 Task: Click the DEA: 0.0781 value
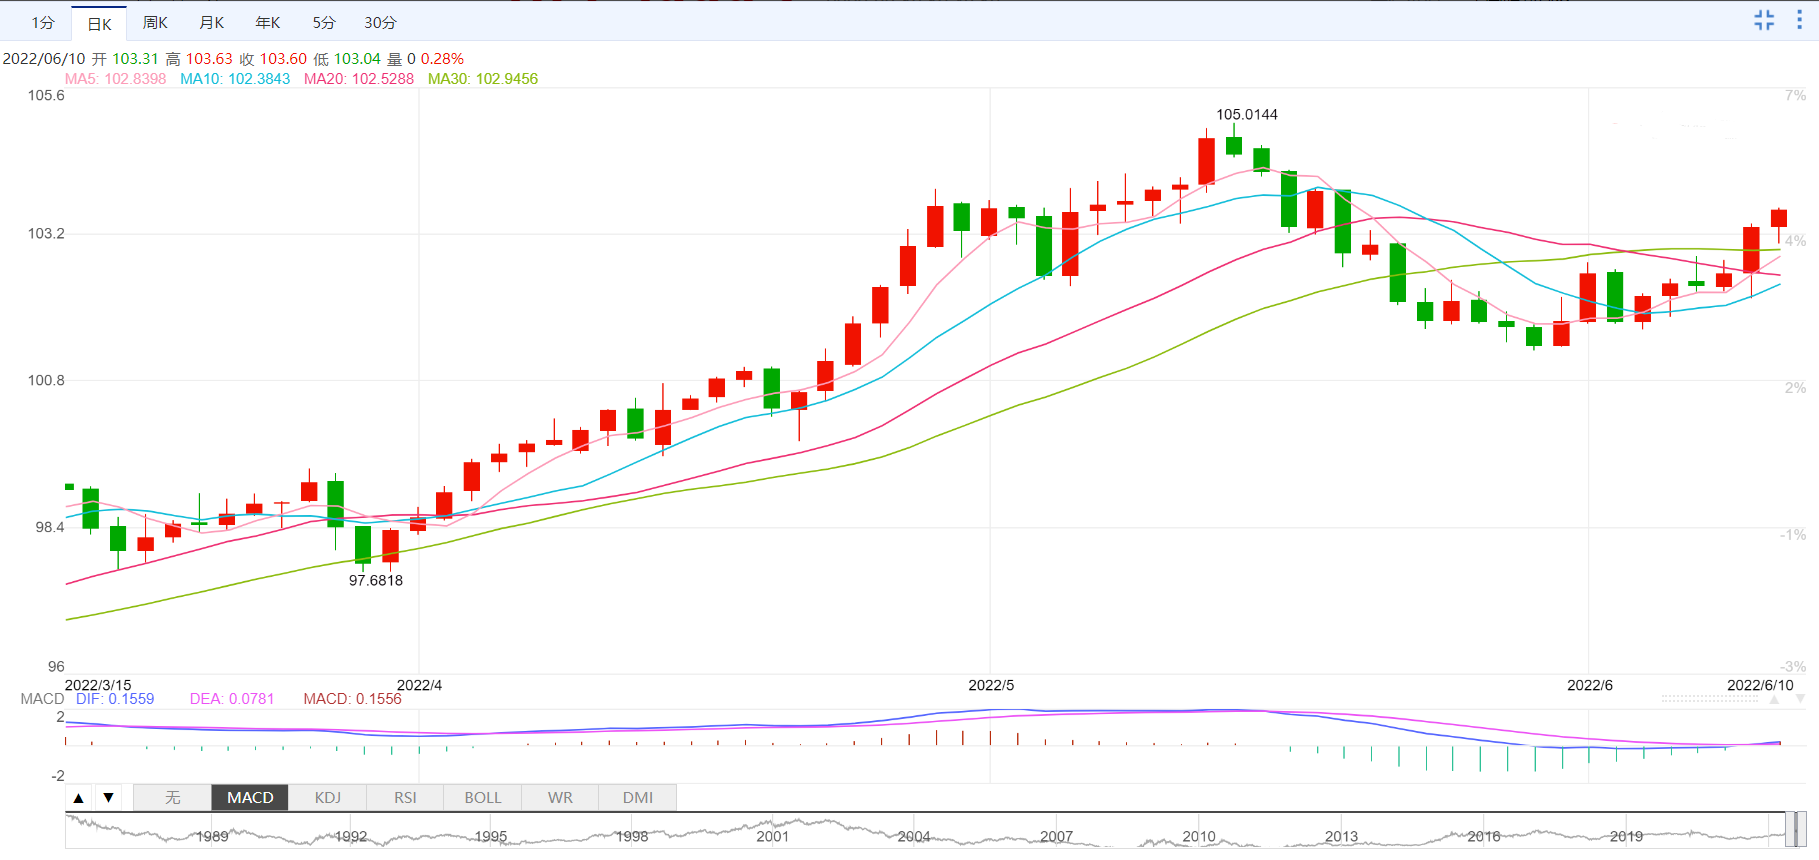(x=232, y=699)
